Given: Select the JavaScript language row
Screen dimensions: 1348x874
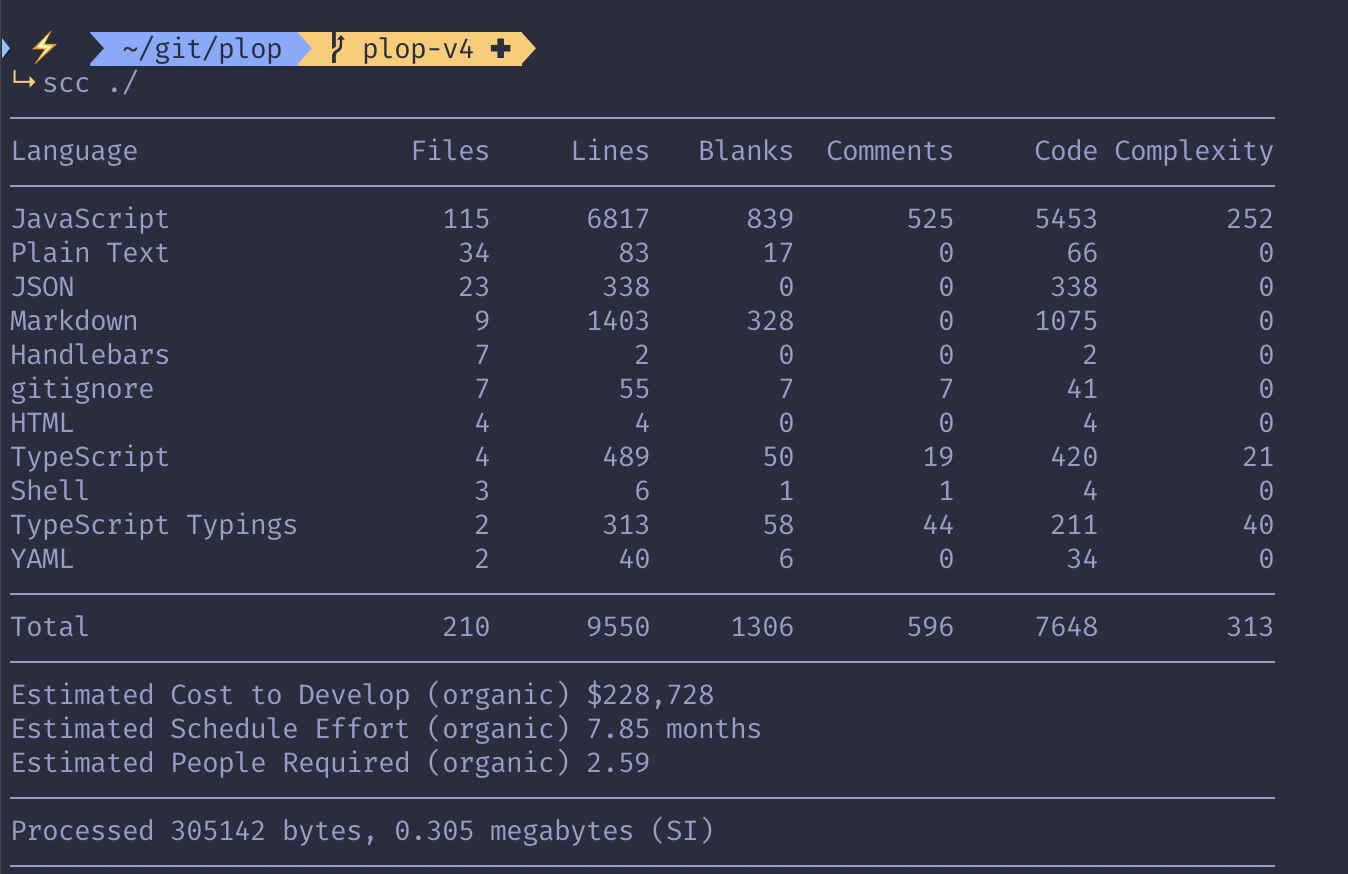Looking at the screenshot, I should 90,218.
